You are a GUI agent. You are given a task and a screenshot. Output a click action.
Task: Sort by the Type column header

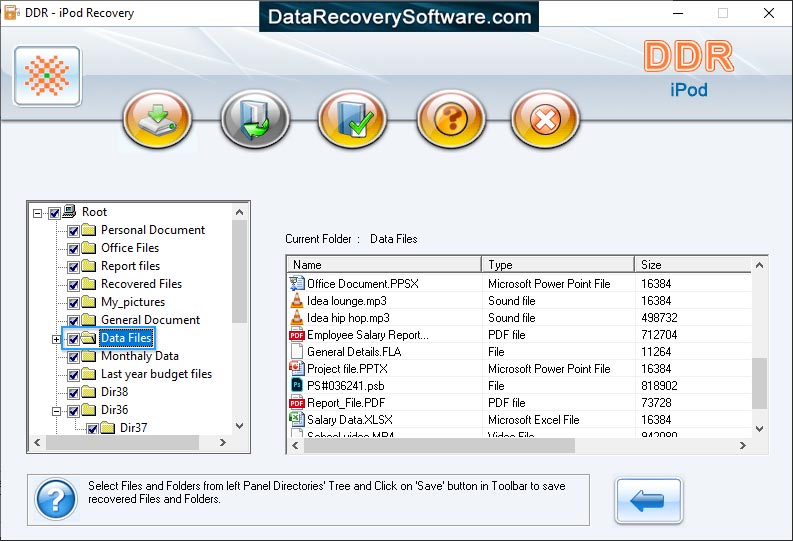[558, 264]
